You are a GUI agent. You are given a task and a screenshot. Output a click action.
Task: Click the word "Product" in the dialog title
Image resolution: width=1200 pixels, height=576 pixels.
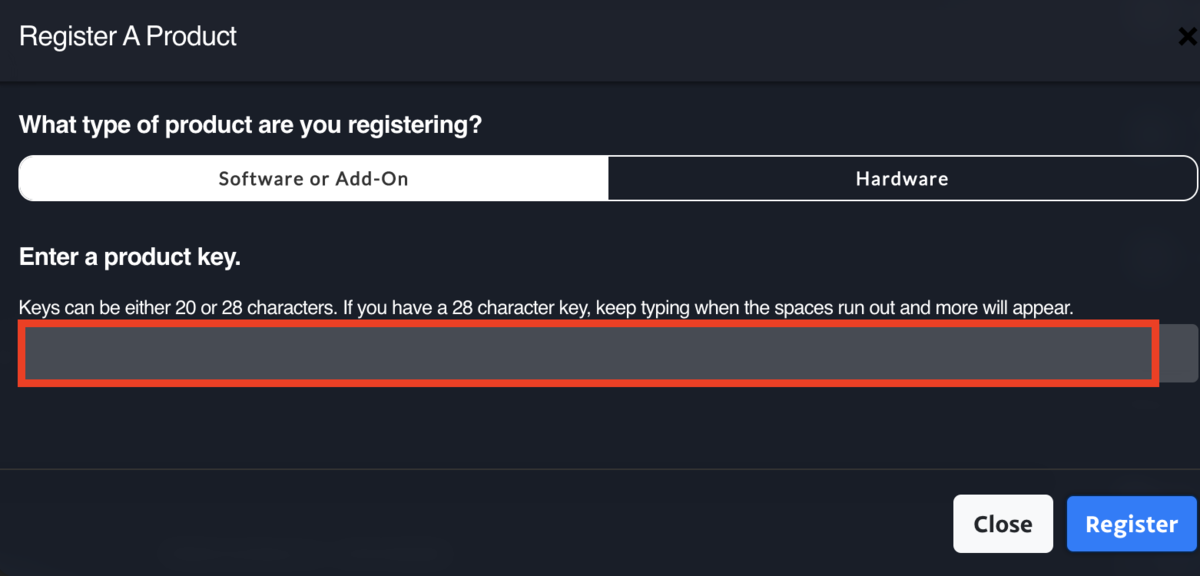(x=192, y=37)
